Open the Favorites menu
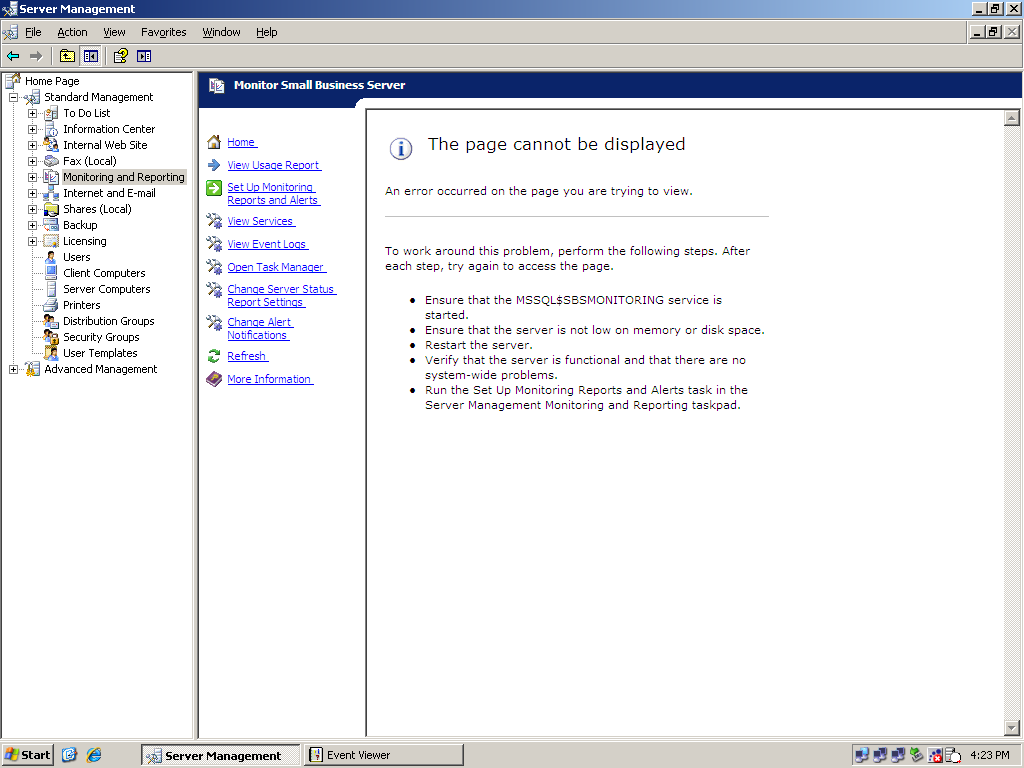The width and height of the screenshot is (1024, 768). pyautogui.click(x=163, y=32)
